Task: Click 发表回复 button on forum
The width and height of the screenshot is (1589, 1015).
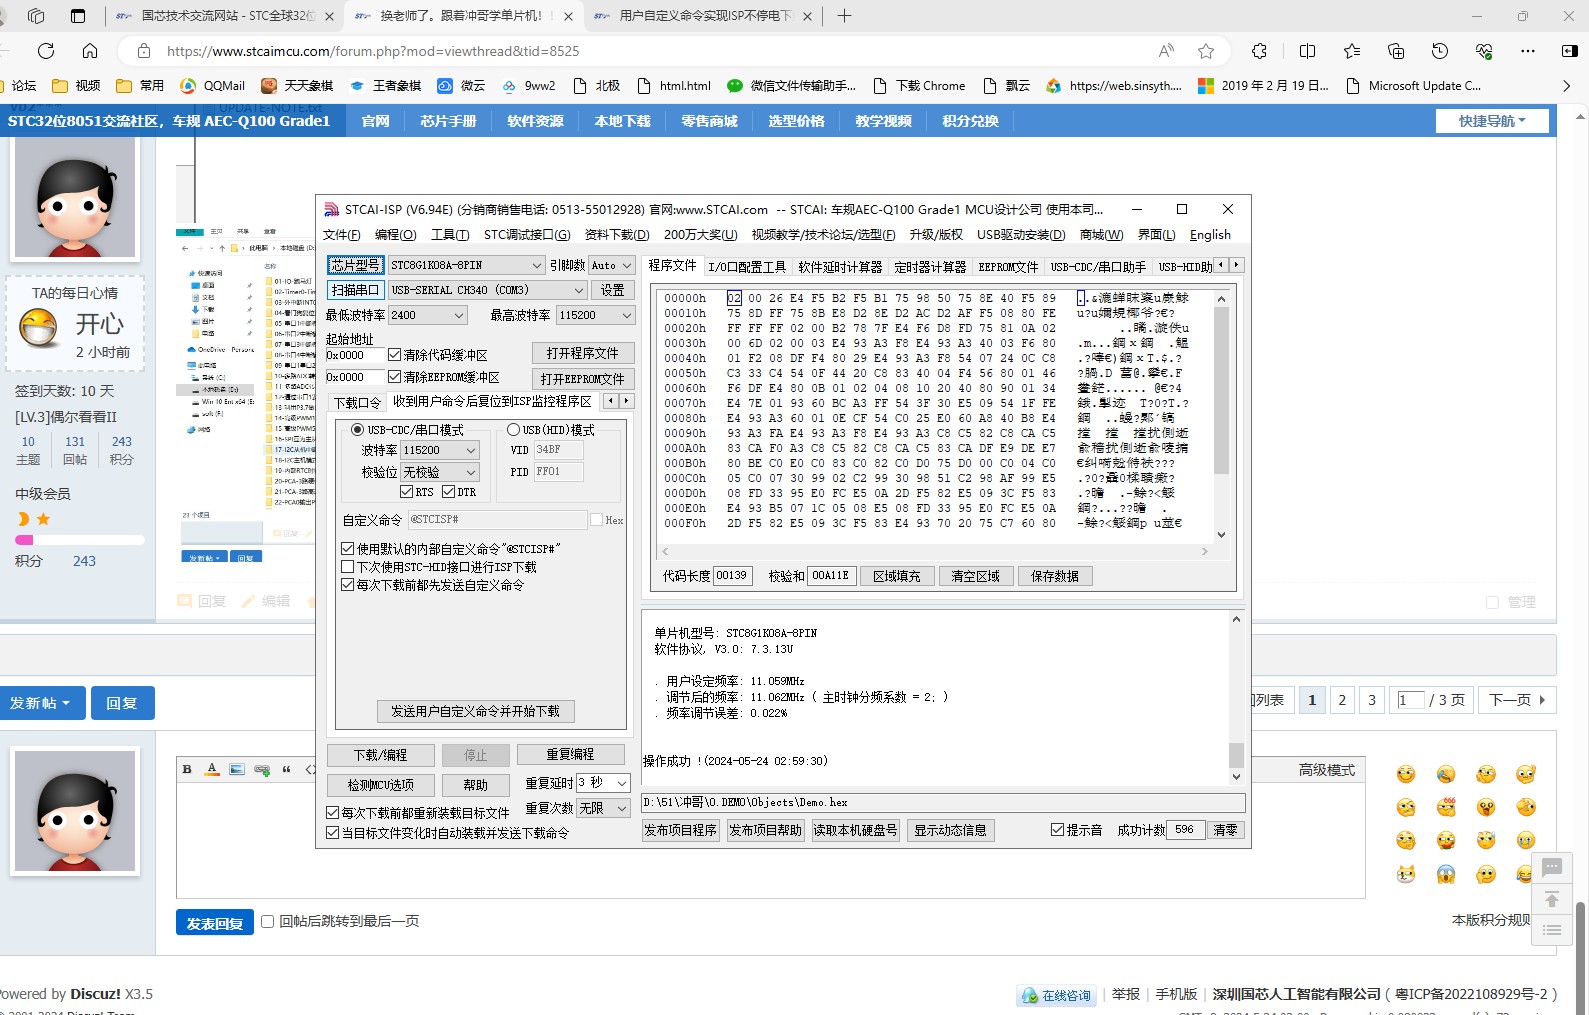Action: [x=214, y=922]
